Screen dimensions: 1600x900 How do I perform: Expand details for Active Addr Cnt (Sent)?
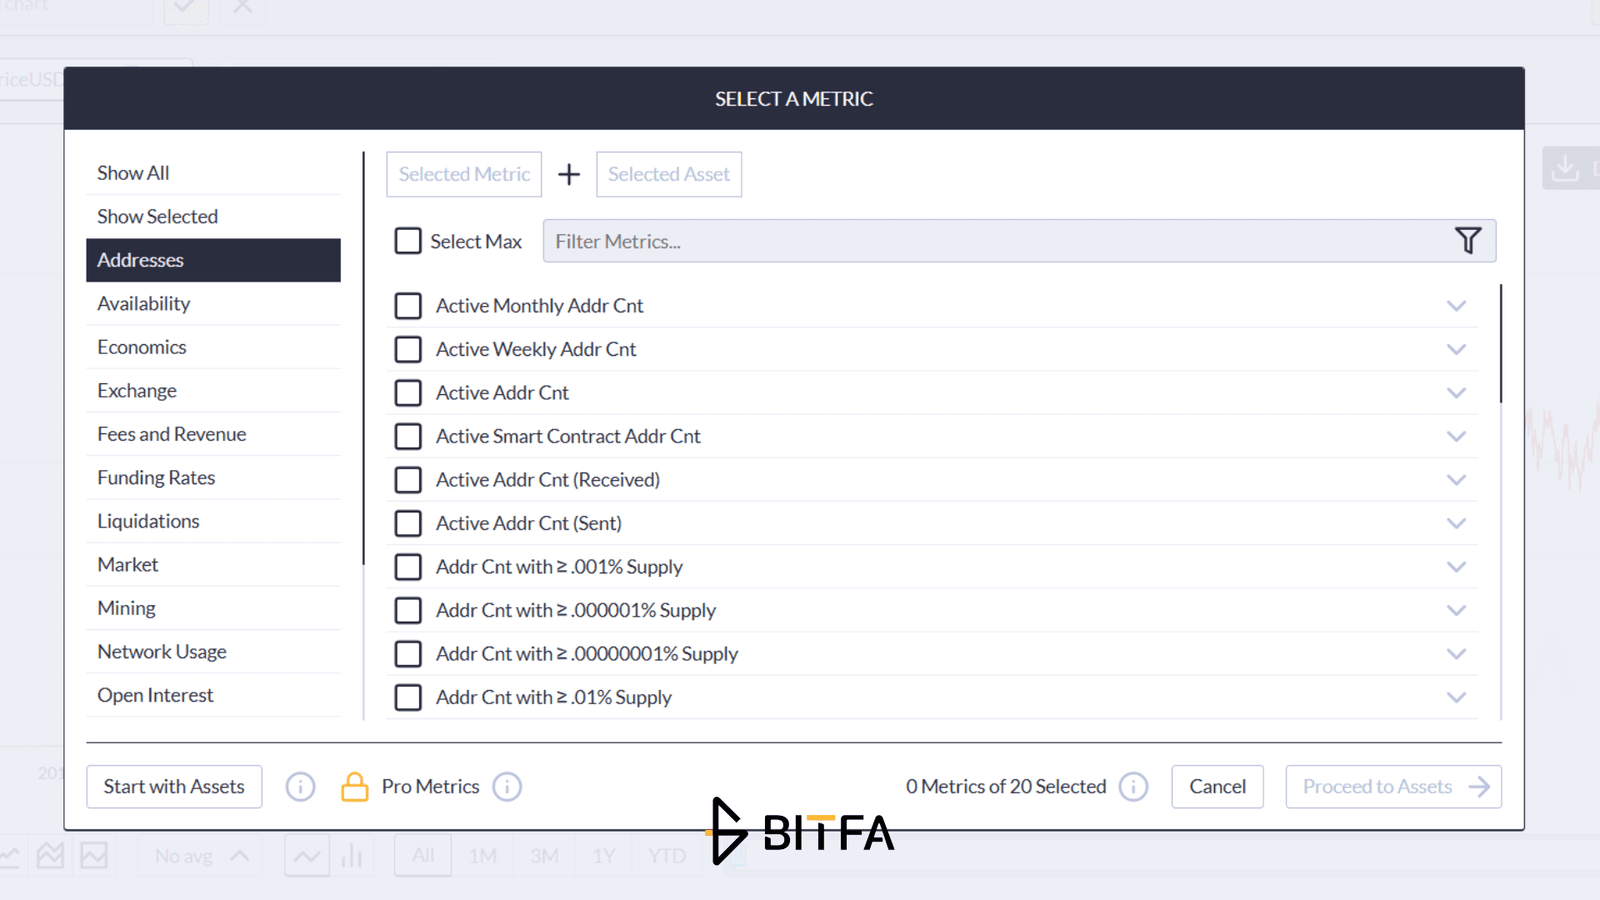point(1456,523)
